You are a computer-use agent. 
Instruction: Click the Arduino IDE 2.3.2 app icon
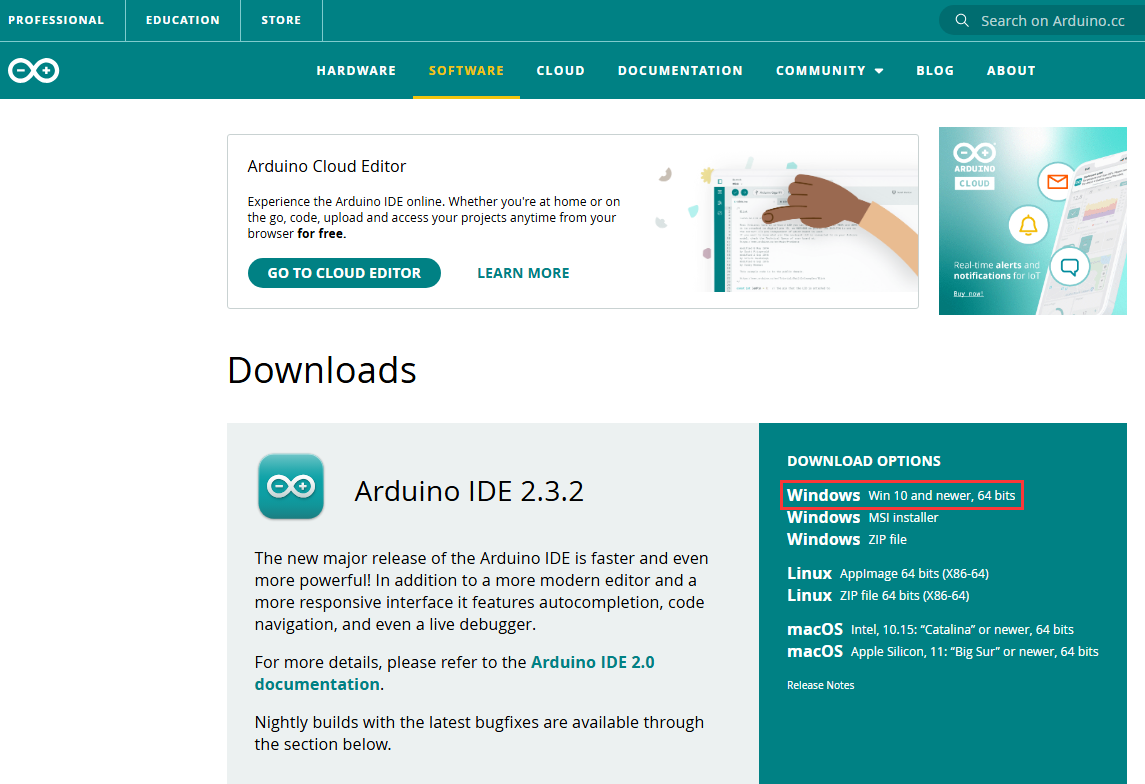291,486
